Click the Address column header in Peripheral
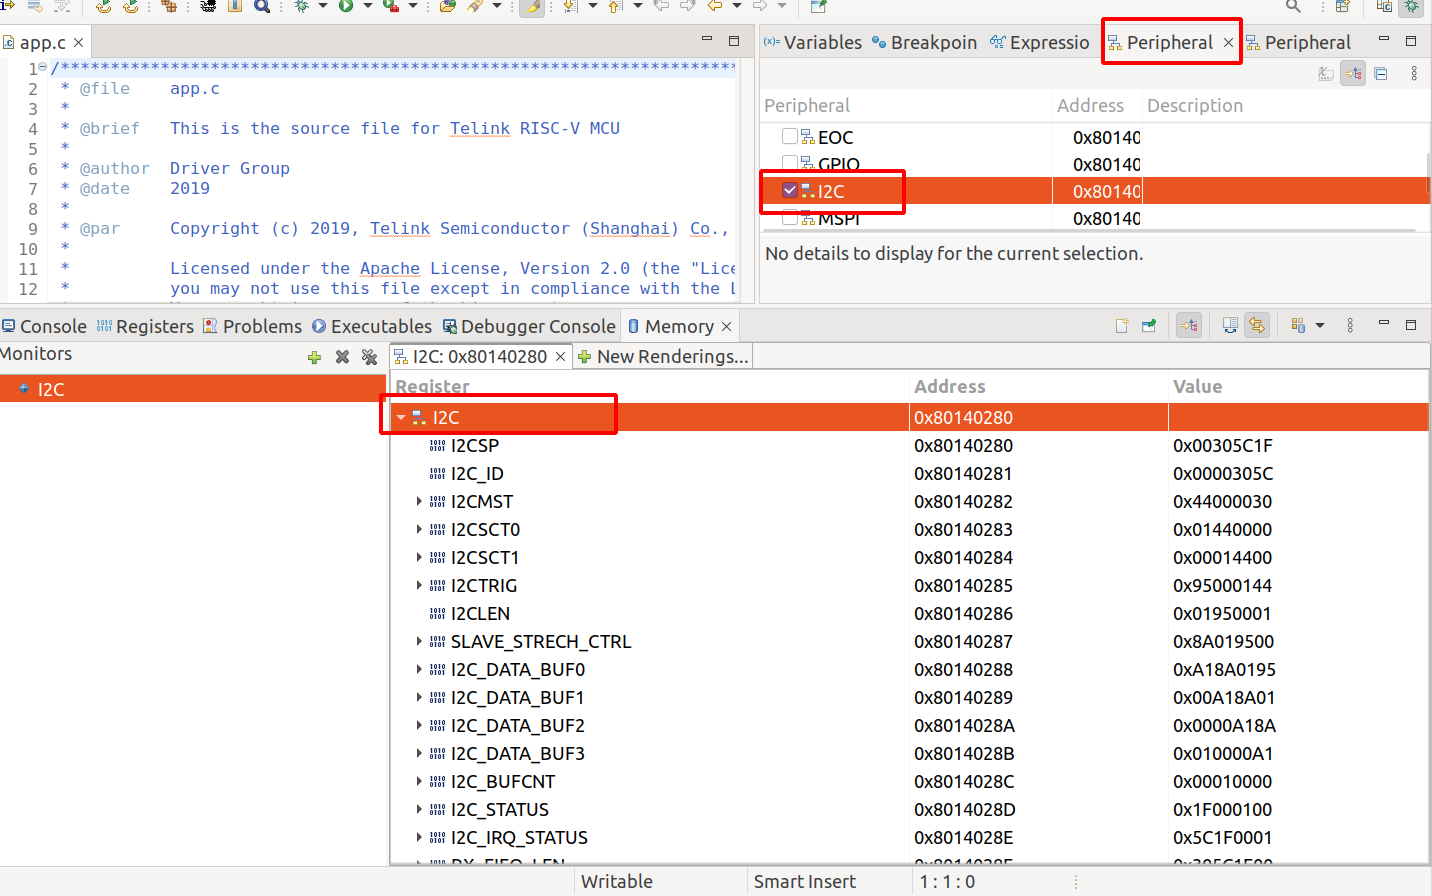 pos(1090,105)
